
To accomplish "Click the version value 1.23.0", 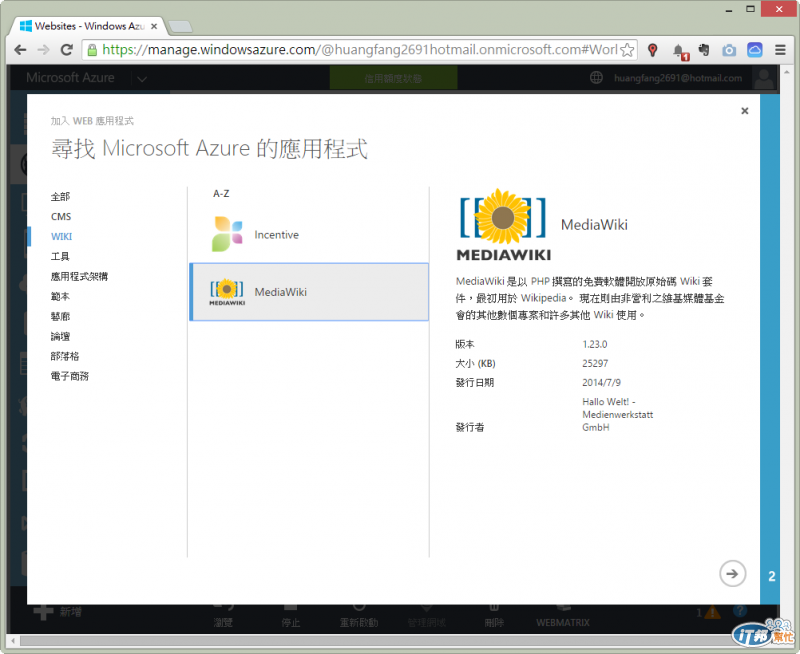I will 595,344.
